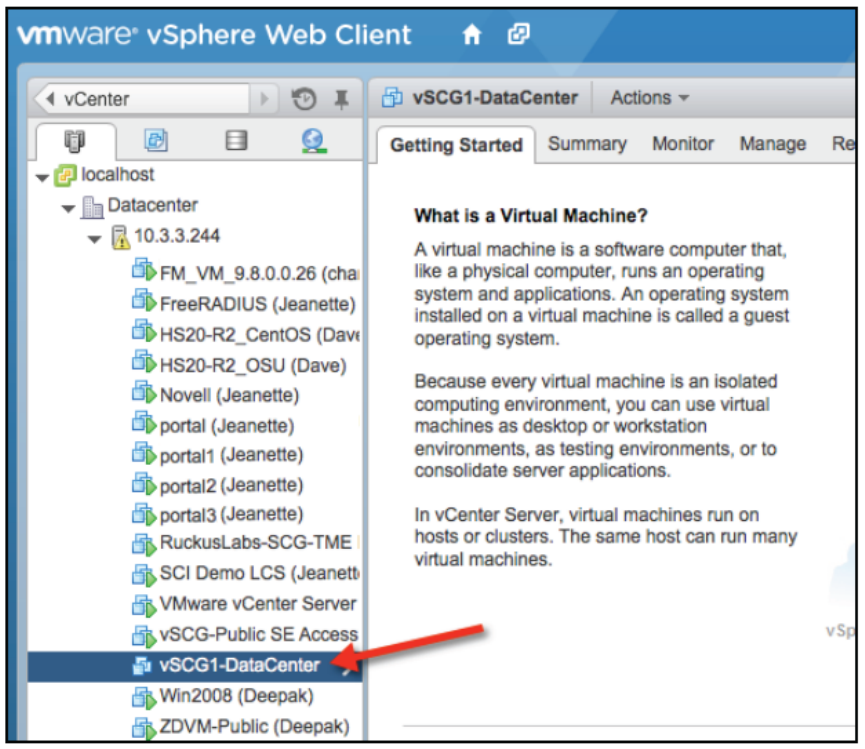Screen dimensions: 865x749
Task: Click VM icon next to Novell (Jeanette)
Action: tap(144, 392)
